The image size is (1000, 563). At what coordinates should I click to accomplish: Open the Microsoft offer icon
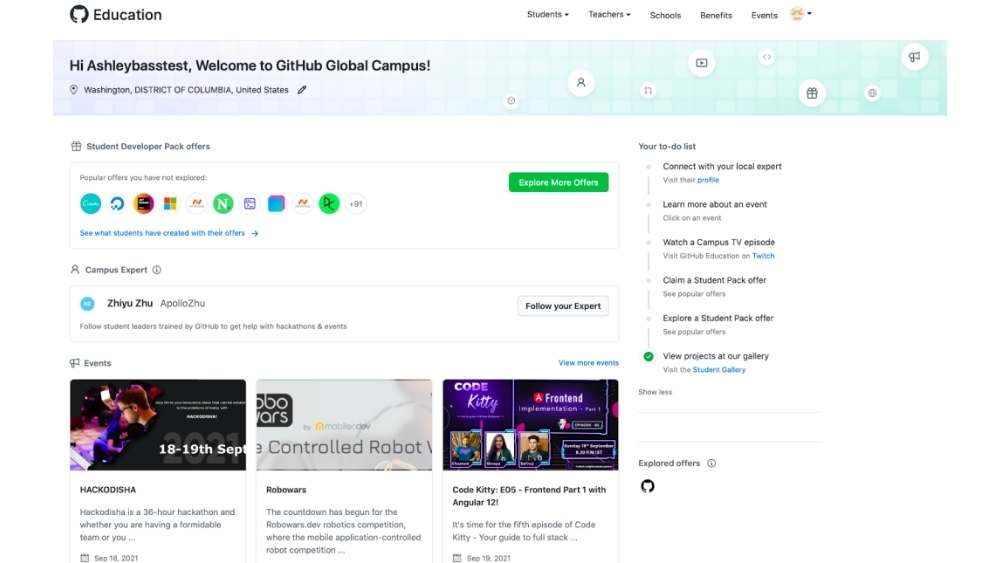point(170,203)
